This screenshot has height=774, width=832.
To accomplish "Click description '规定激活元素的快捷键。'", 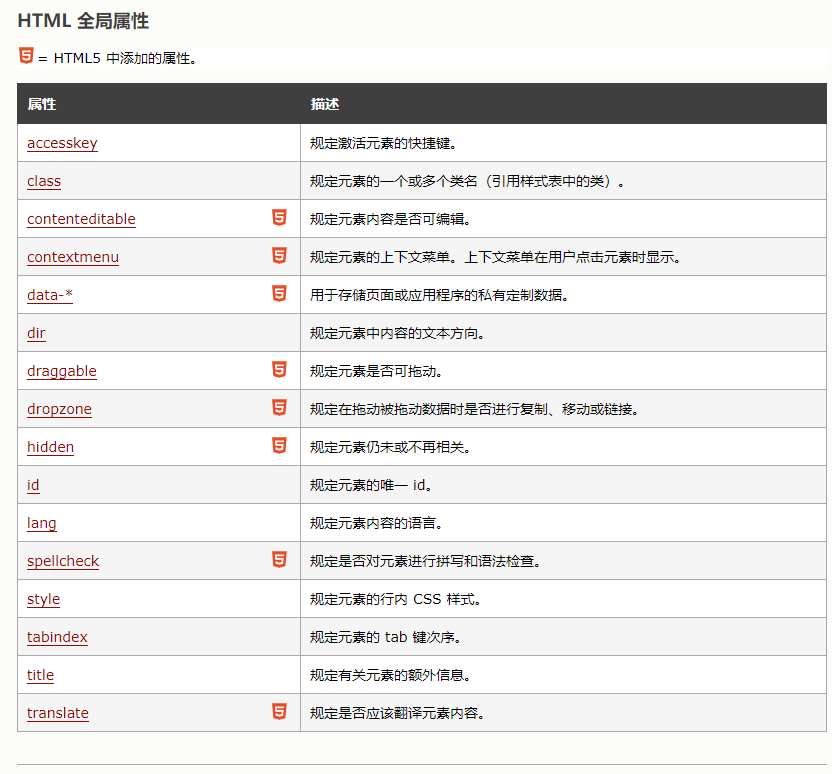I will 384,144.
